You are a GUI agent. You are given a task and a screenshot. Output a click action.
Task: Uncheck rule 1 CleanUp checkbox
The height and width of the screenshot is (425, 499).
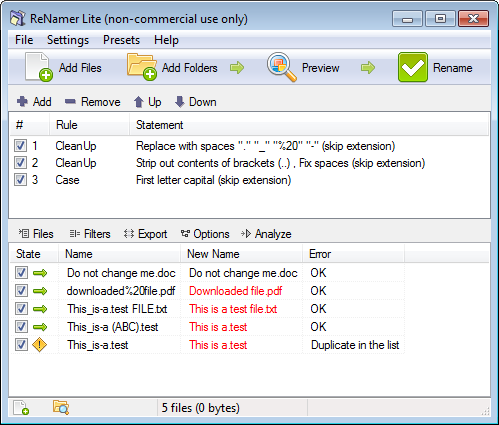click(20, 146)
